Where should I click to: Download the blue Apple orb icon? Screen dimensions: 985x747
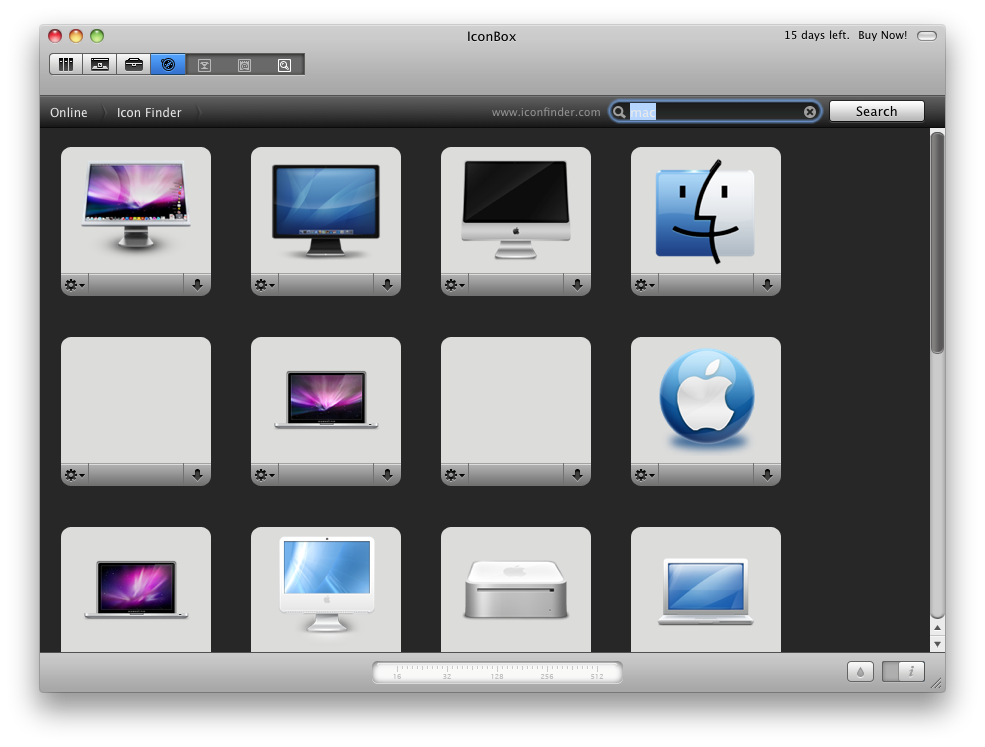767,475
